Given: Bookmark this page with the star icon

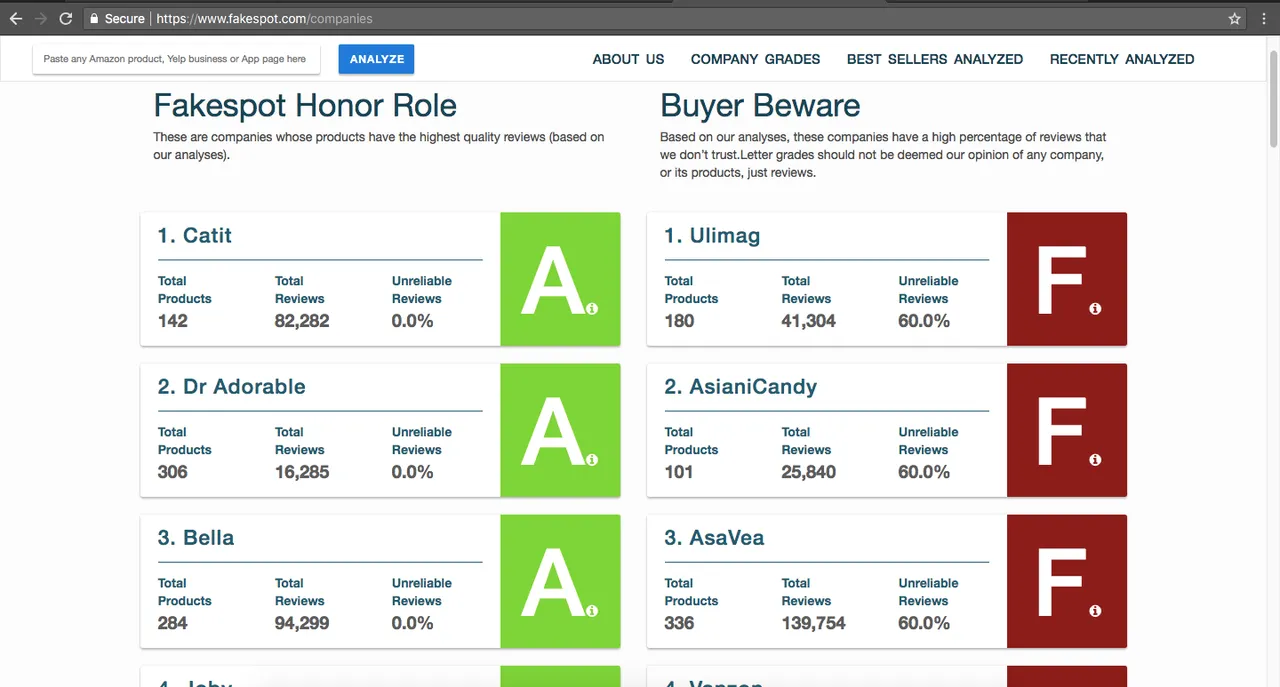Looking at the screenshot, I should pyautogui.click(x=1234, y=18).
